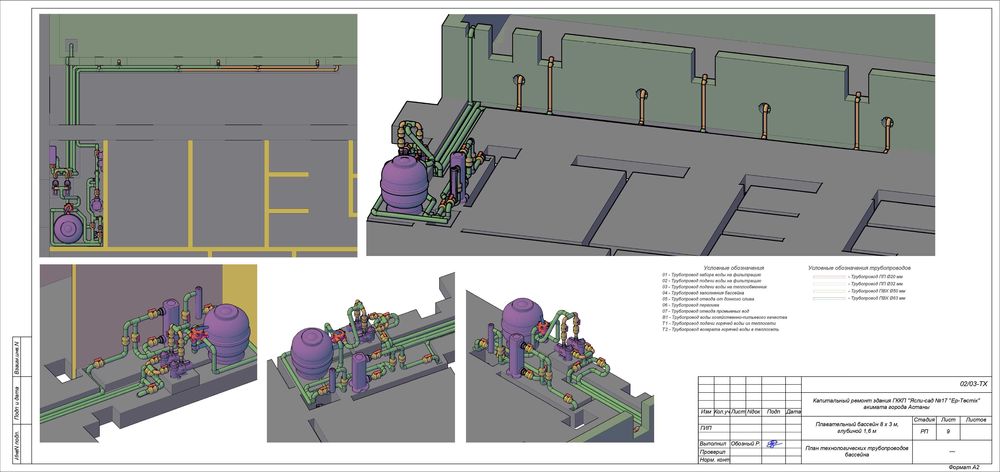
Task: Click the purple filter tank in the large isometric view
Action: [x=403, y=186]
